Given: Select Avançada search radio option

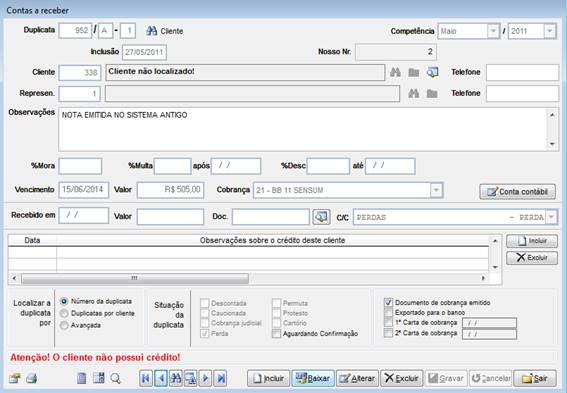Looking at the screenshot, I should pyautogui.click(x=64, y=325).
